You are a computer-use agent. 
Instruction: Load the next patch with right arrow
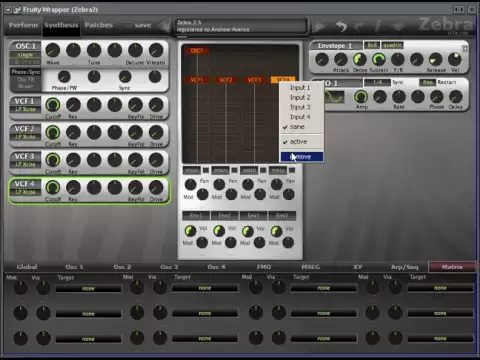[x=319, y=26]
